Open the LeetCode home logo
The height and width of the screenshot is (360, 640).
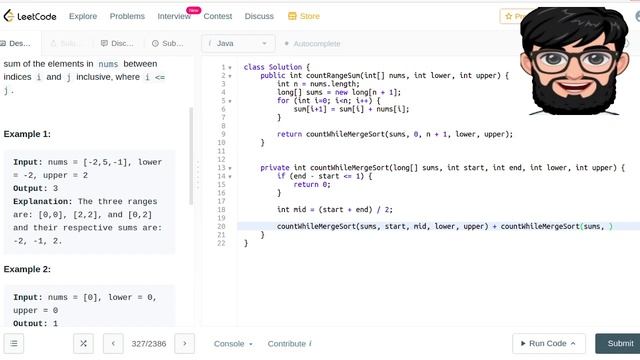[30, 16]
